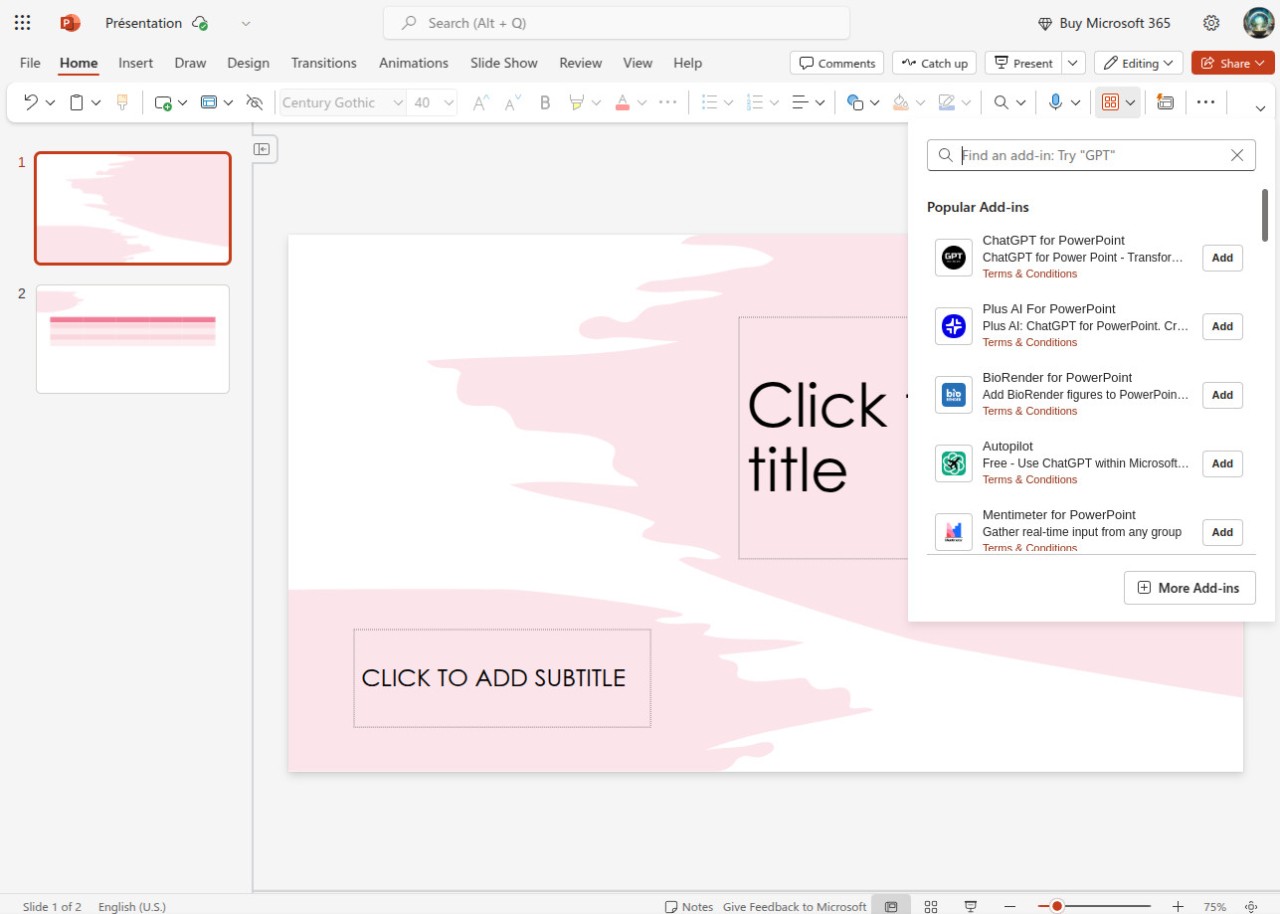Open the Insert tab
The width and height of the screenshot is (1280, 914).
point(136,63)
